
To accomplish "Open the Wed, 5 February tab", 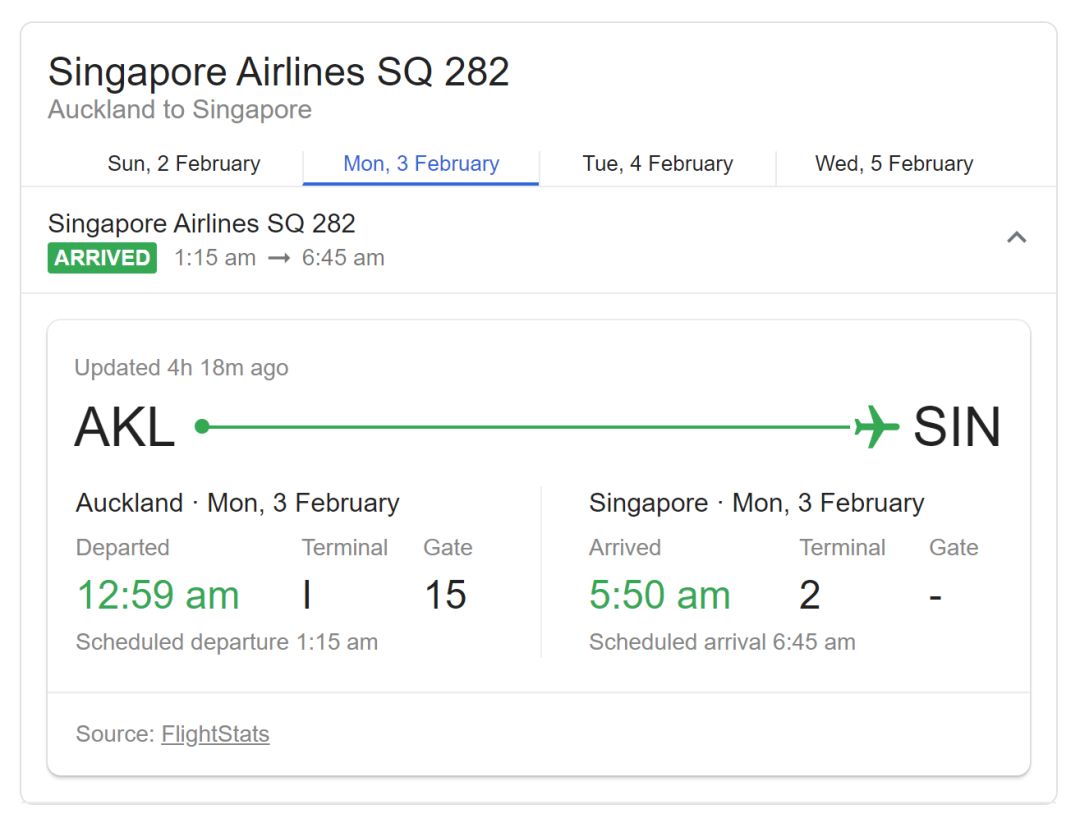I will tap(894, 164).
